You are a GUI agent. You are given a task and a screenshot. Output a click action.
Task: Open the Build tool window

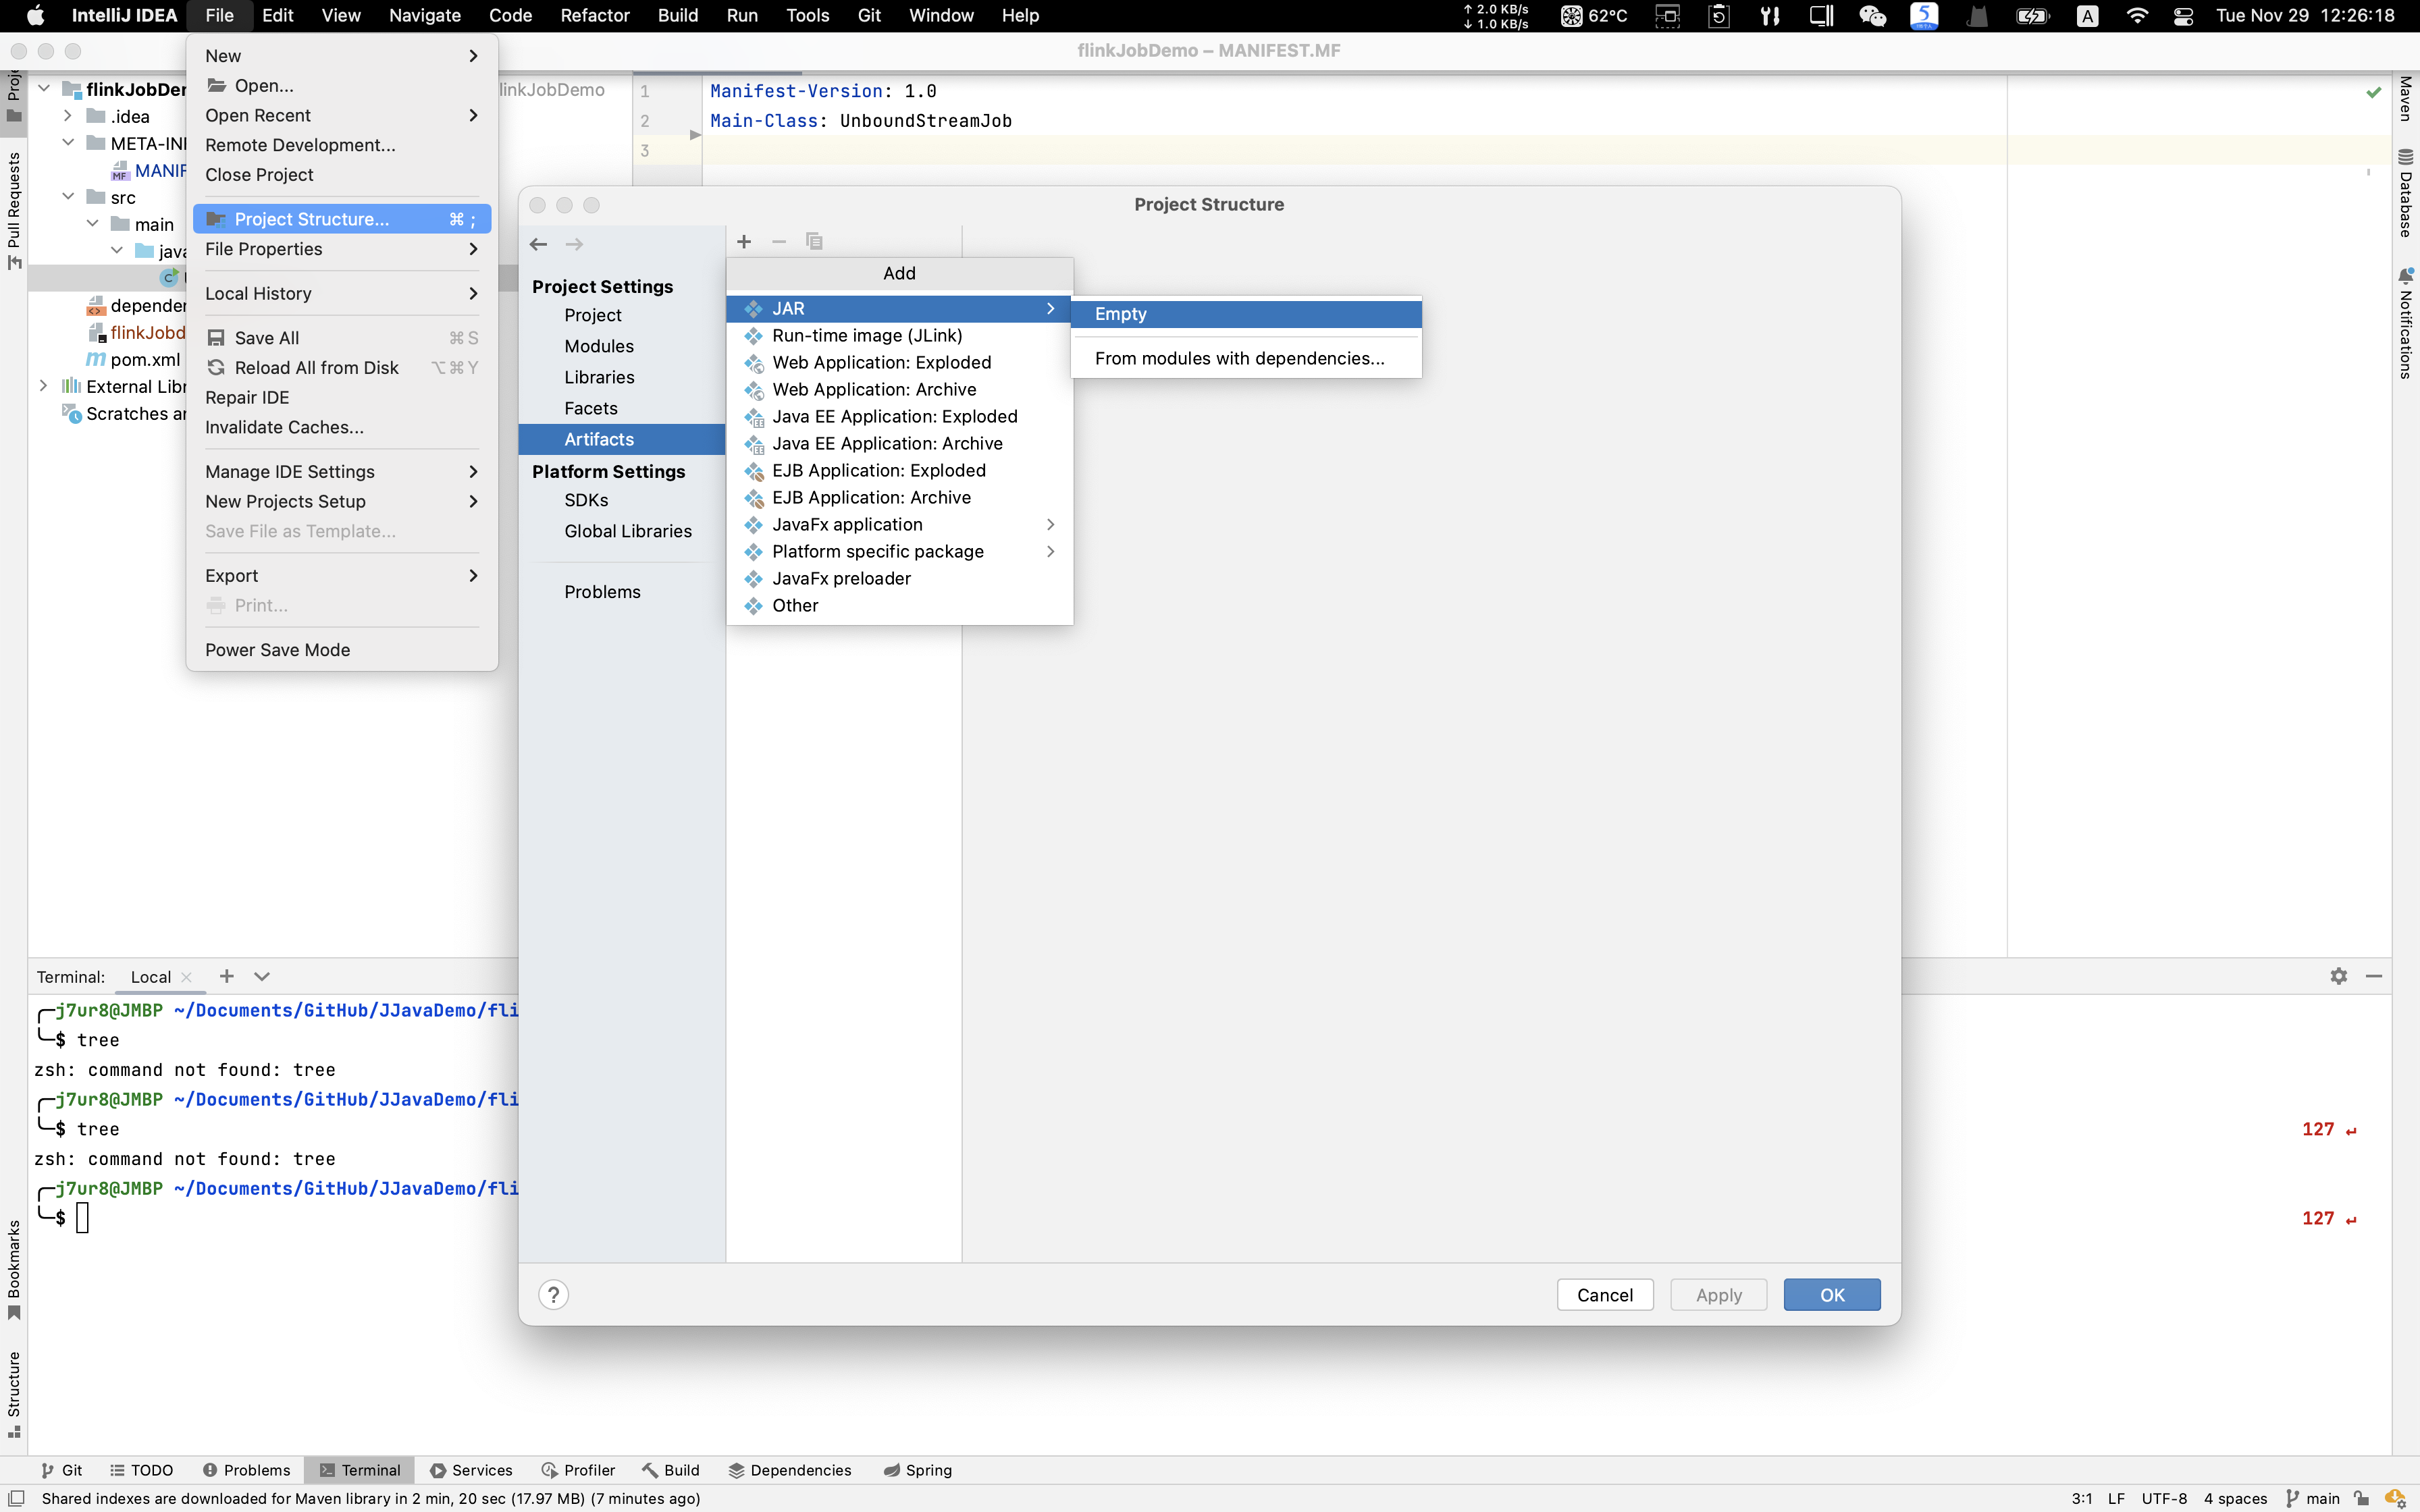(670, 1470)
